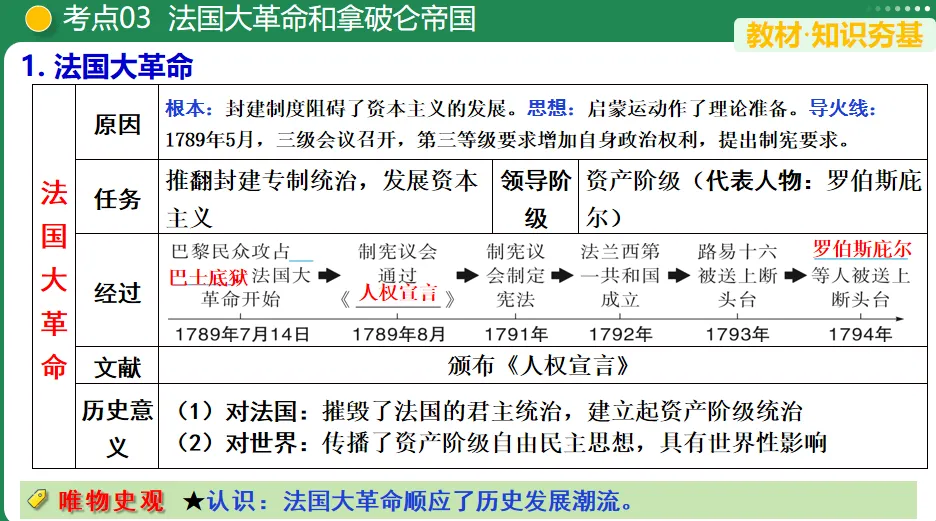Click the heading 1. 法国大革命
Screen dimensions: 936x521
point(107,66)
